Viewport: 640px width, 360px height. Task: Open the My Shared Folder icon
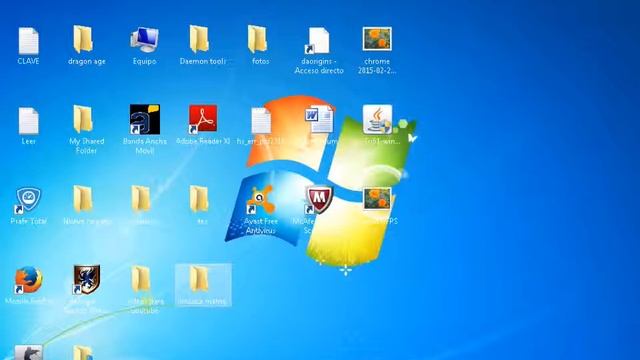pos(83,119)
